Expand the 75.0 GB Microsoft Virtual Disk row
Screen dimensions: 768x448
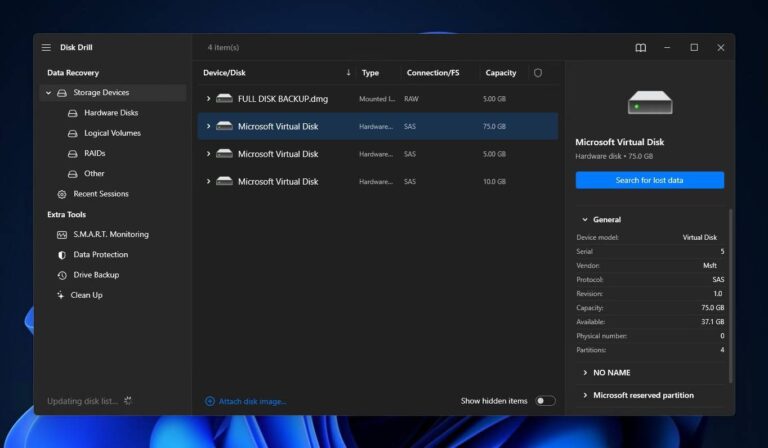[208, 127]
